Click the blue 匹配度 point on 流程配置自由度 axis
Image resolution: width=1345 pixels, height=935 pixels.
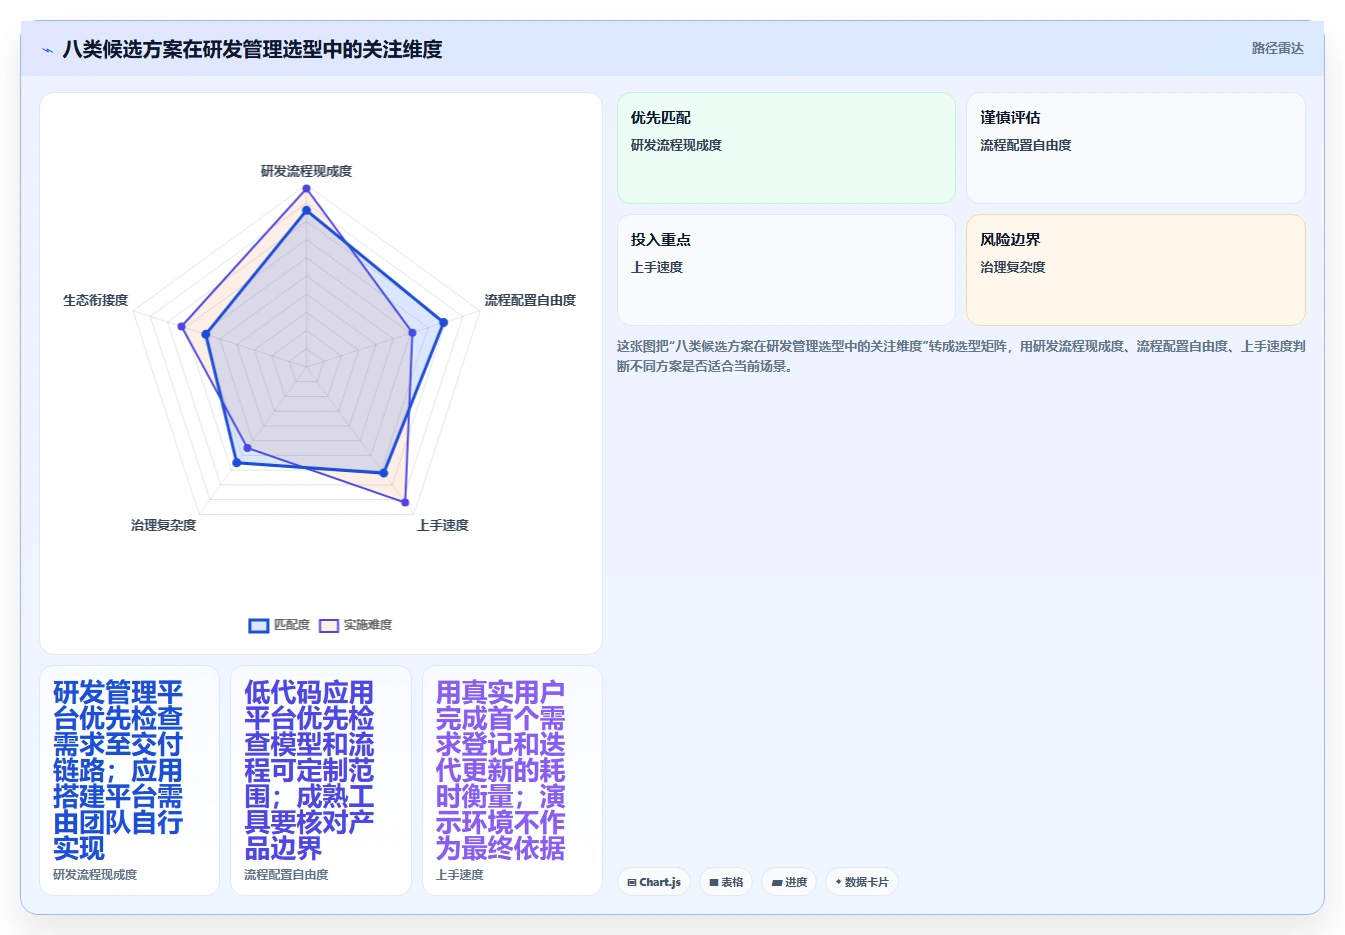click(444, 322)
